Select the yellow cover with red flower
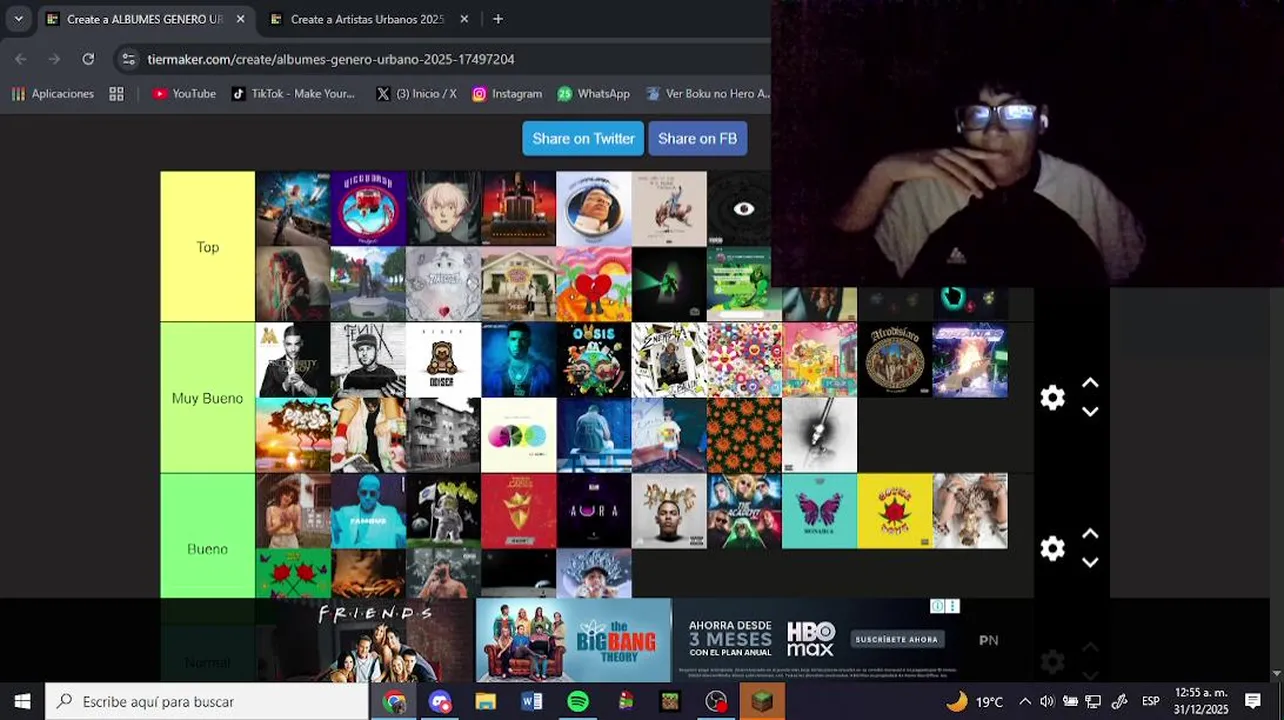 pos(895,511)
